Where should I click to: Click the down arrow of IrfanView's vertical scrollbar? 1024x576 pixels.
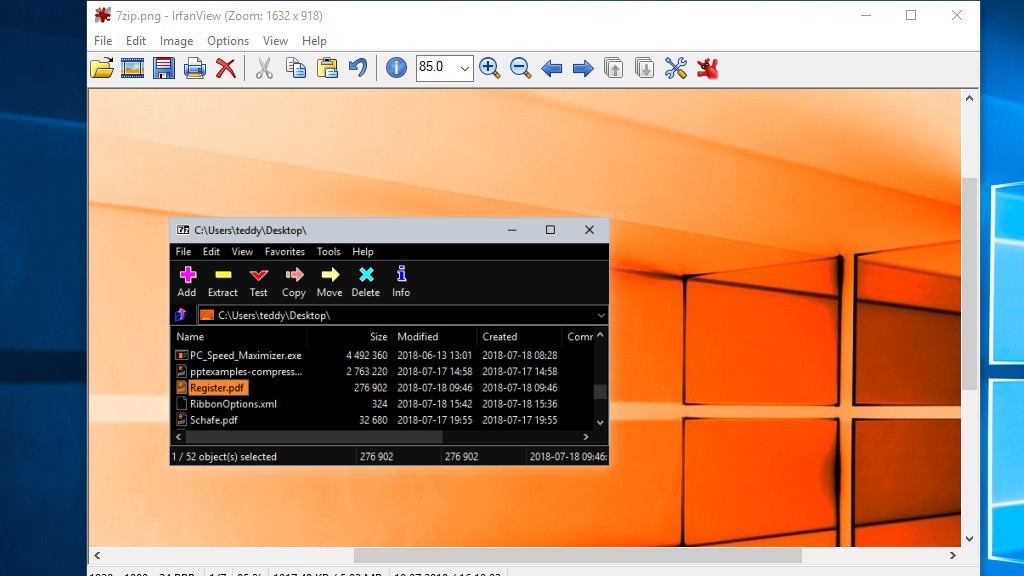point(969,539)
